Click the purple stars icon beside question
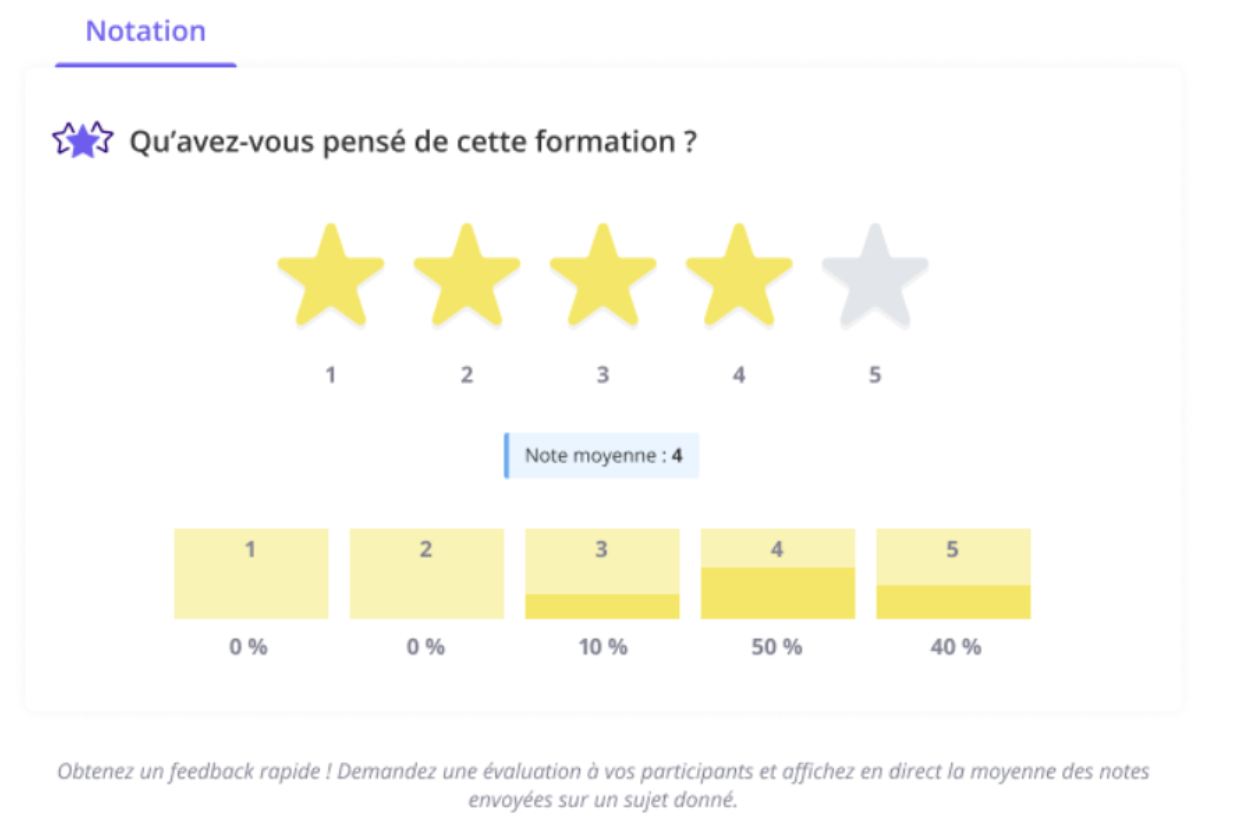Image resolution: width=1240 pixels, height=829 pixels. [x=83, y=141]
